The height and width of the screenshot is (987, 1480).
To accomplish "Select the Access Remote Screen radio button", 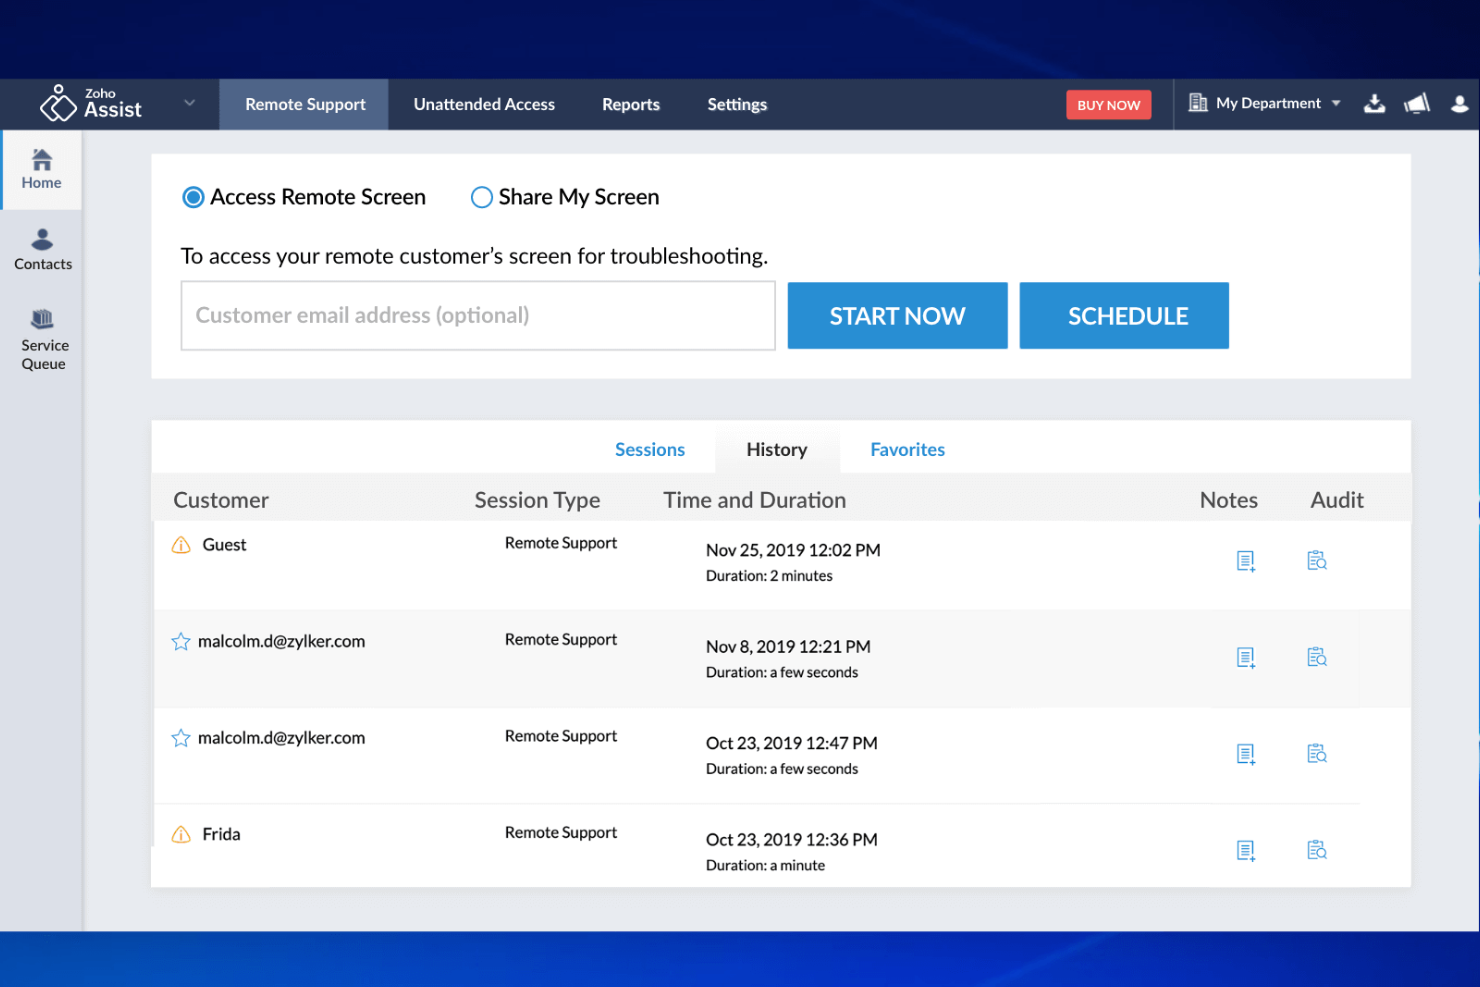I will [x=193, y=197].
